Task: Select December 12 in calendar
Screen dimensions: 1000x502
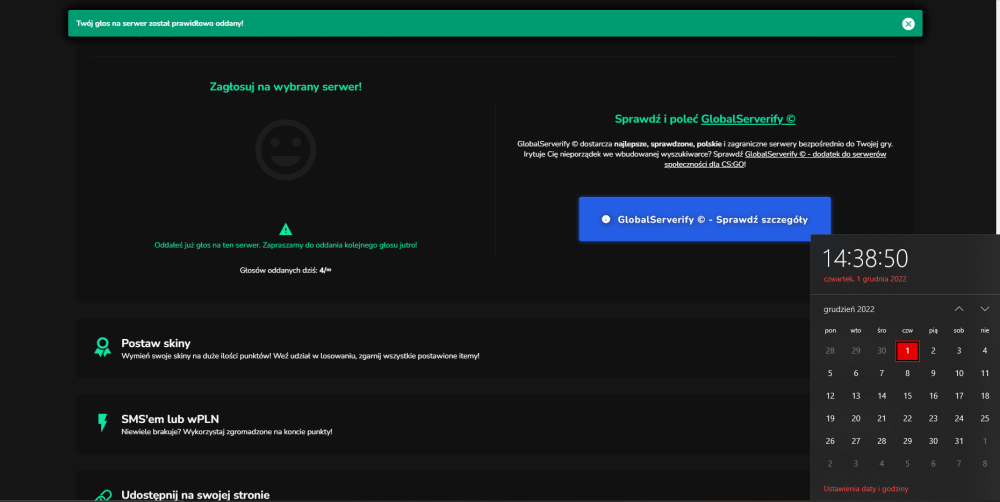Action: (x=830, y=396)
